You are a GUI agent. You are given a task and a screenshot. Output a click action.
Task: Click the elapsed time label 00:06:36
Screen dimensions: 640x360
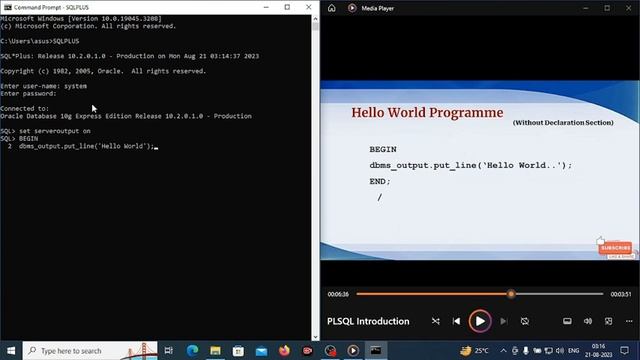(x=338, y=294)
